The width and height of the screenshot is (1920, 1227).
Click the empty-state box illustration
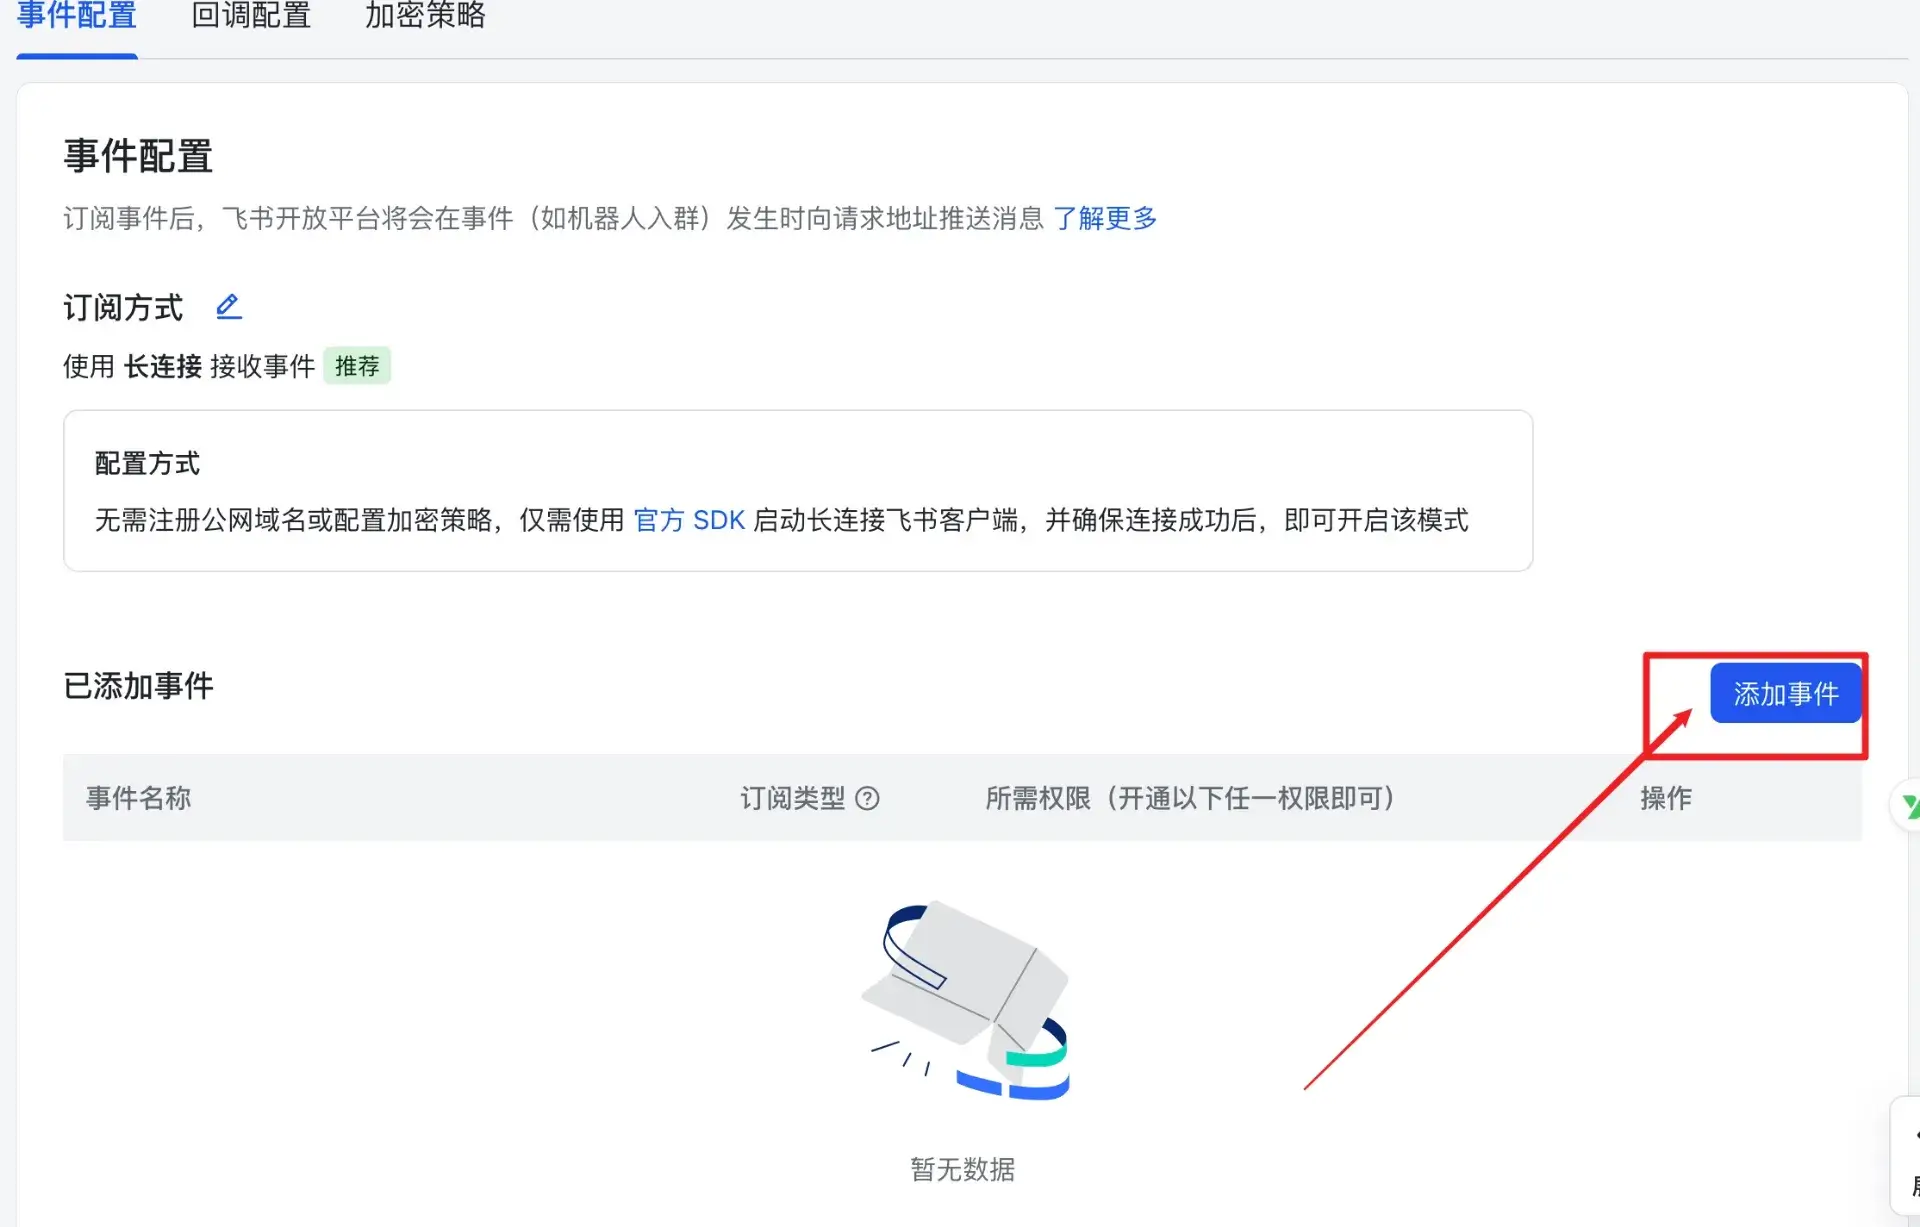click(966, 1000)
